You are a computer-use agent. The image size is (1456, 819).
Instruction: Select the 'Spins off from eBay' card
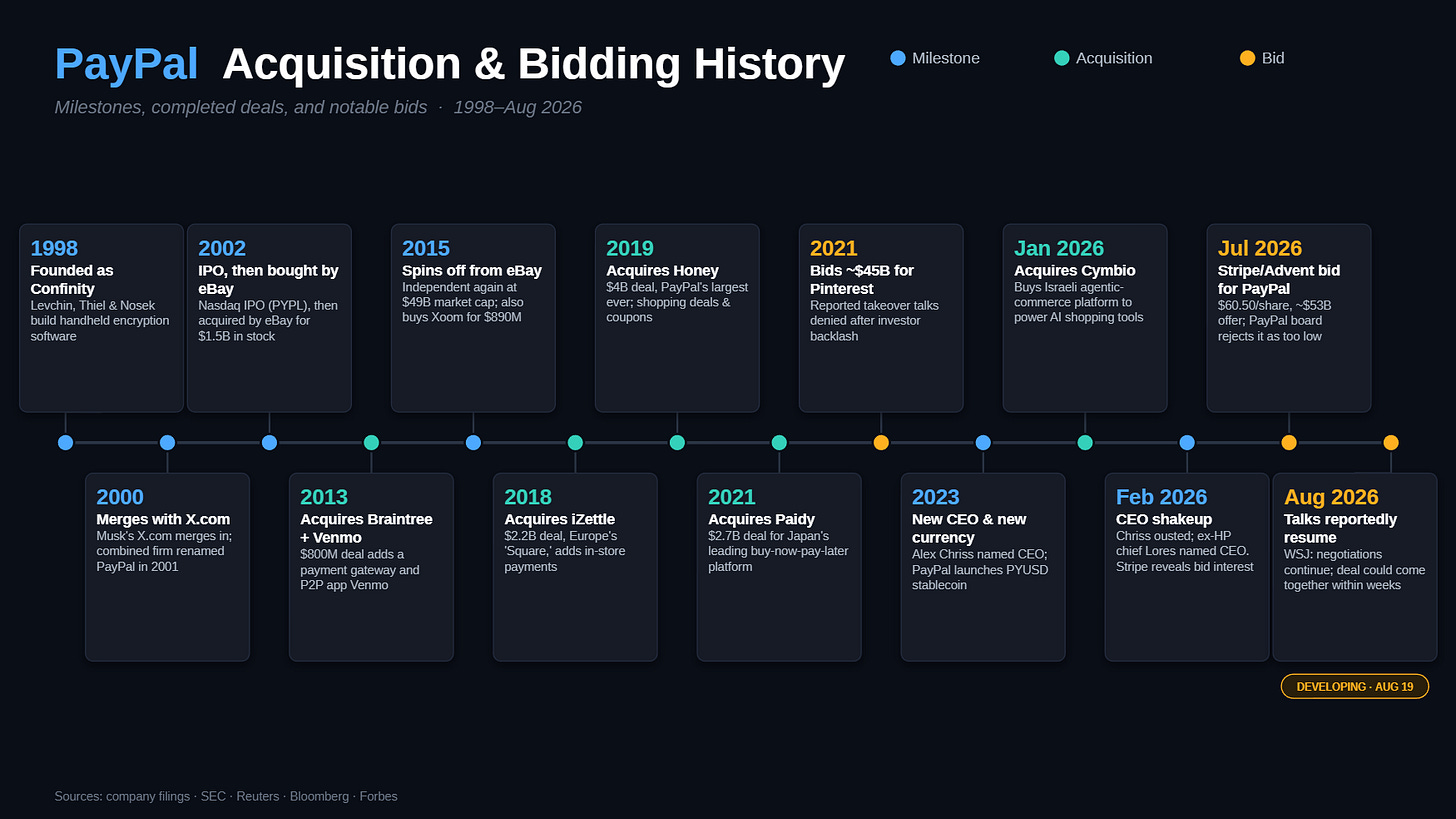473,318
